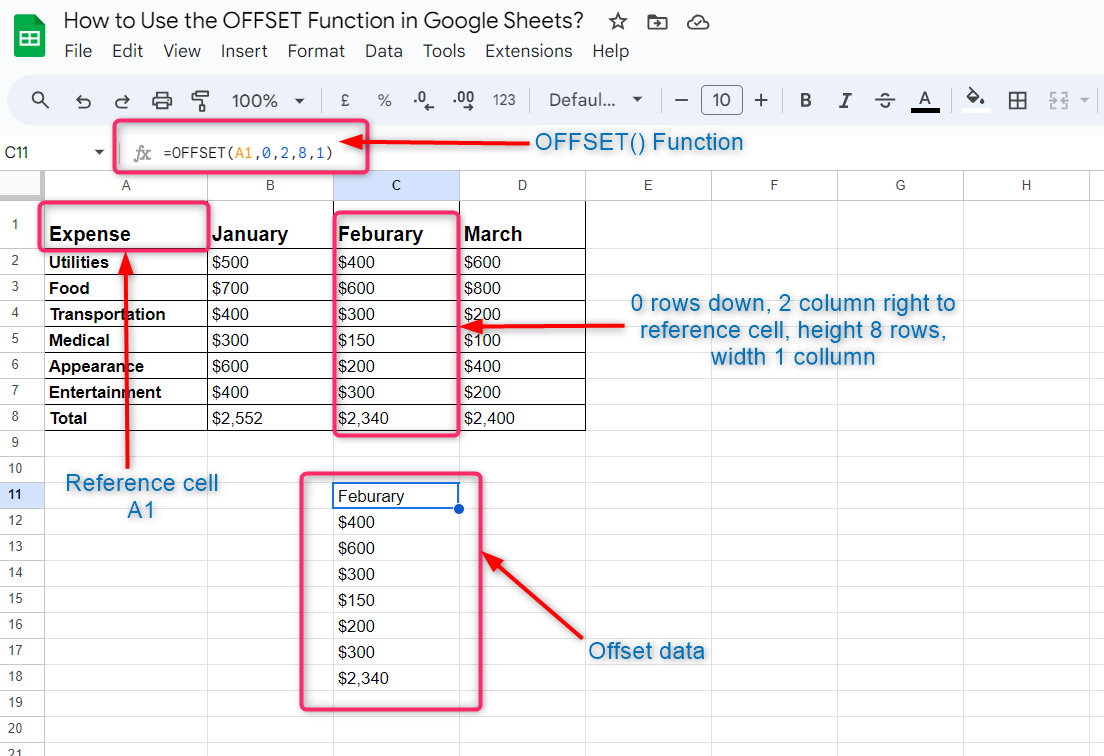
Task: Click the move to folder icon
Action: coord(657,22)
